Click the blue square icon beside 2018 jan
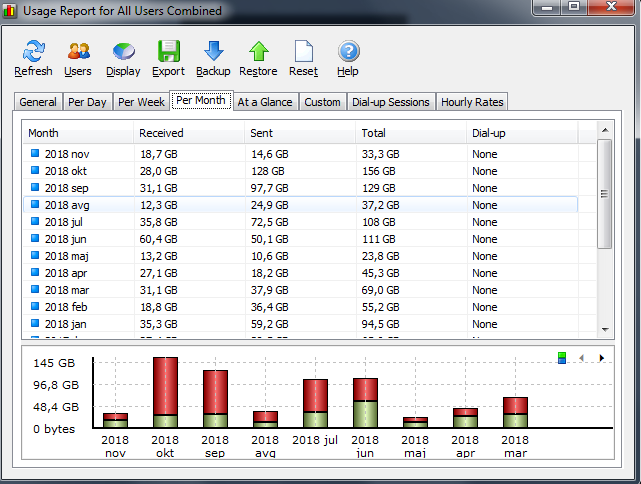This screenshot has width=641, height=484. pyautogui.click(x=35, y=323)
